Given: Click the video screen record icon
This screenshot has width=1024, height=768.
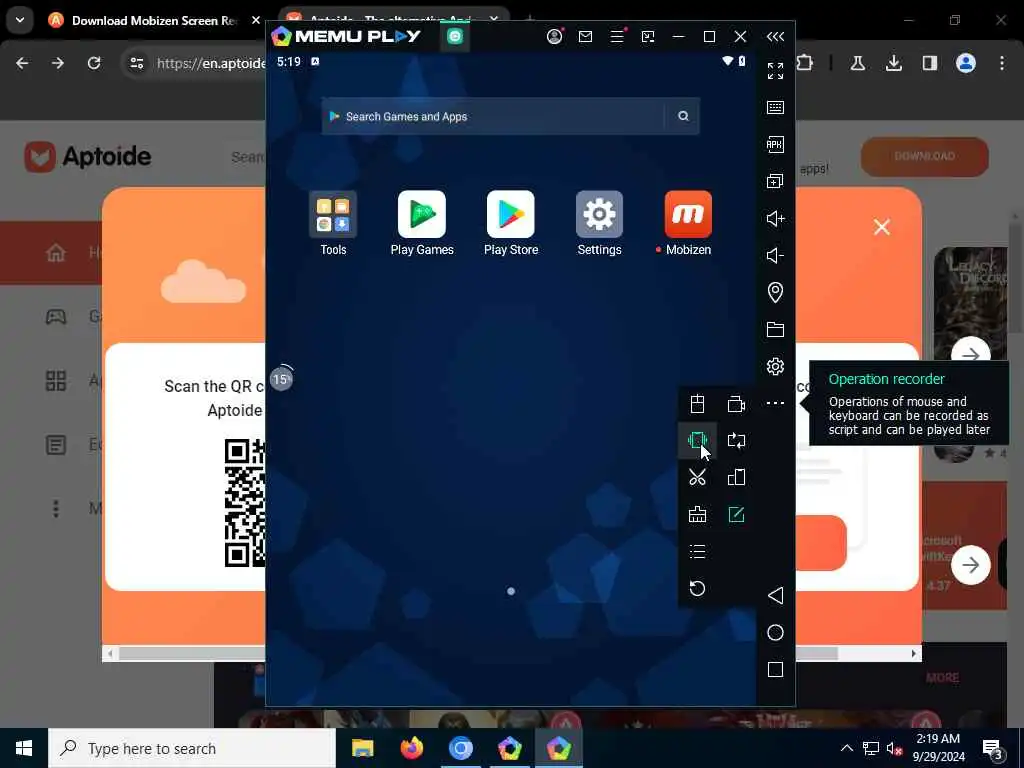Looking at the screenshot, I should 737,404.
